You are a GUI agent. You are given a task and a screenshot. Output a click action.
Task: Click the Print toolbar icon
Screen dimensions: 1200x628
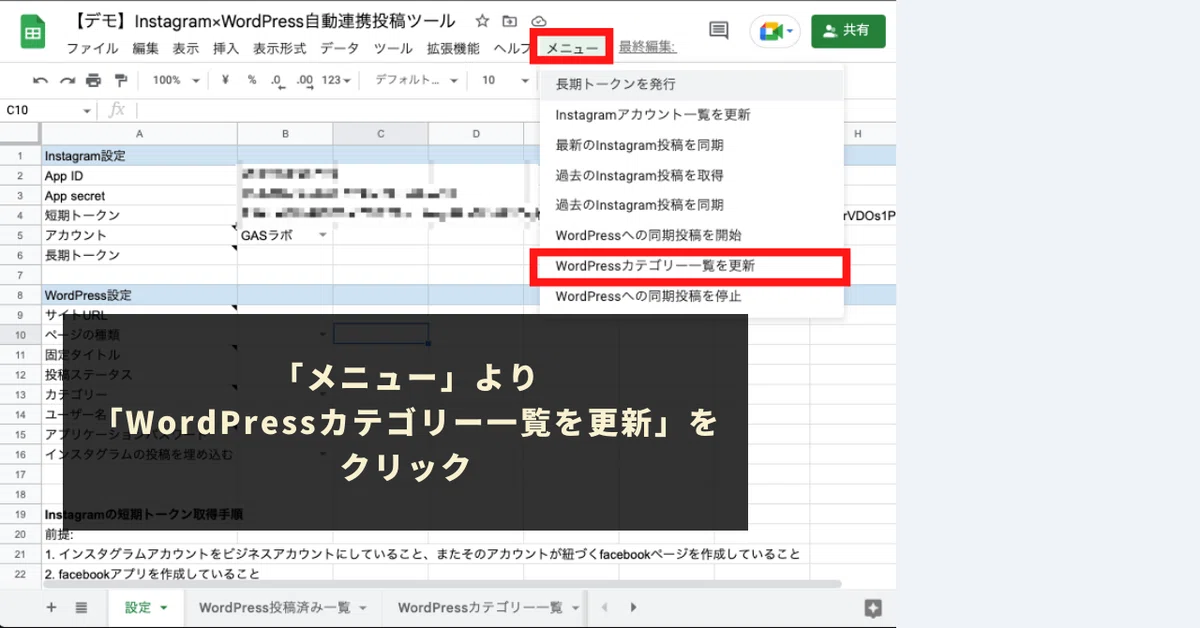click(94, 80)
